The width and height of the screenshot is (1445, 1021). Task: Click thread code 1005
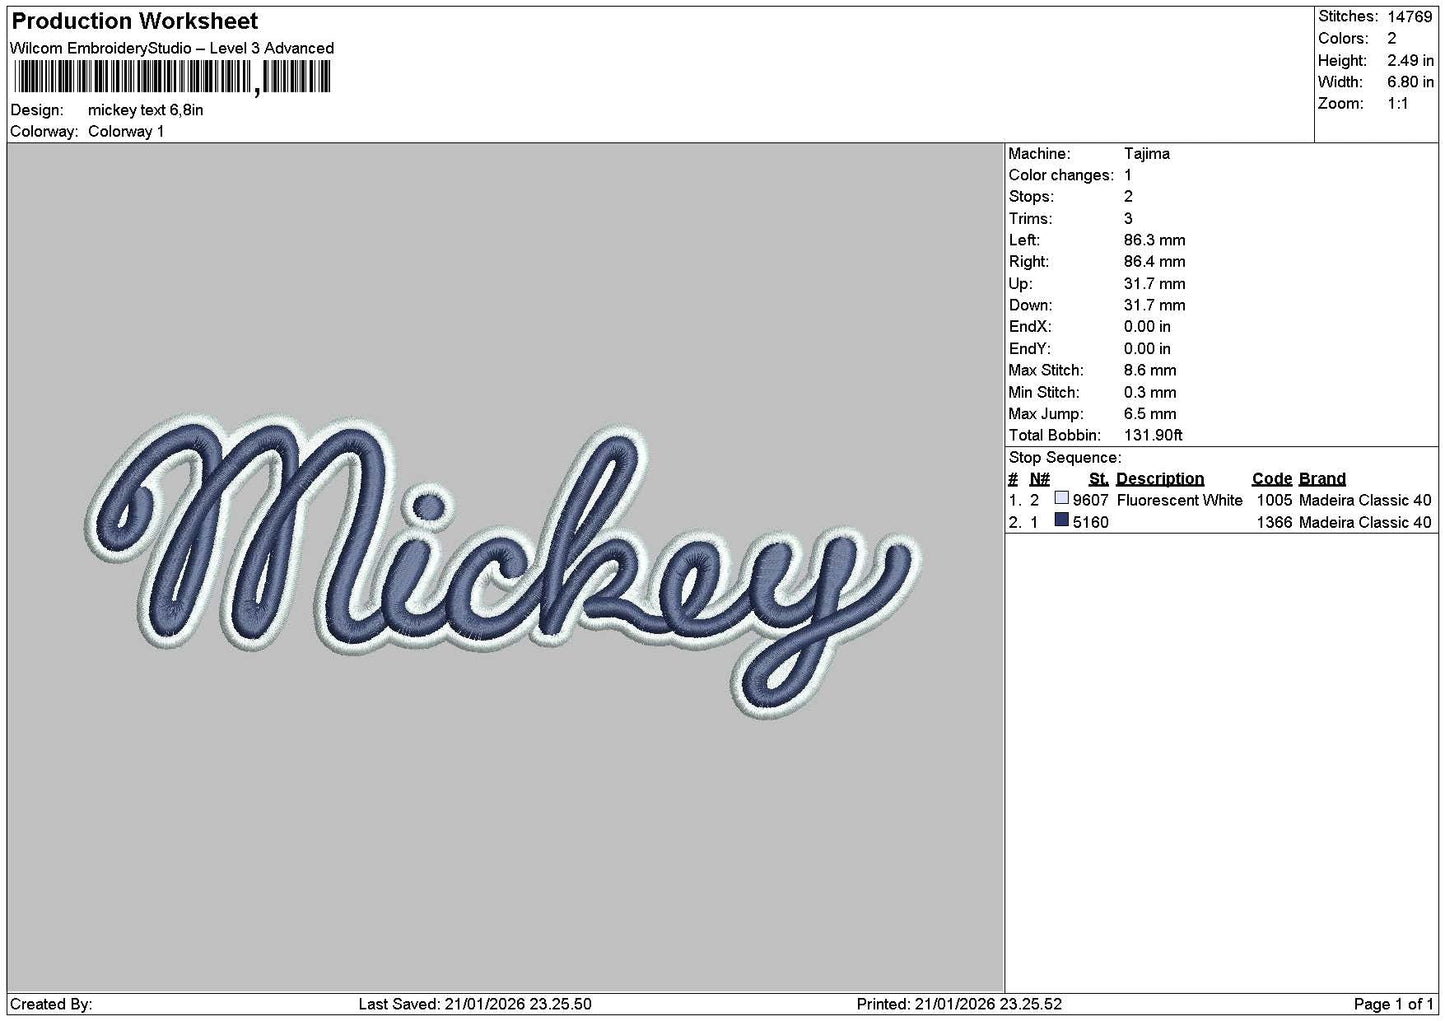[1274, 501]
